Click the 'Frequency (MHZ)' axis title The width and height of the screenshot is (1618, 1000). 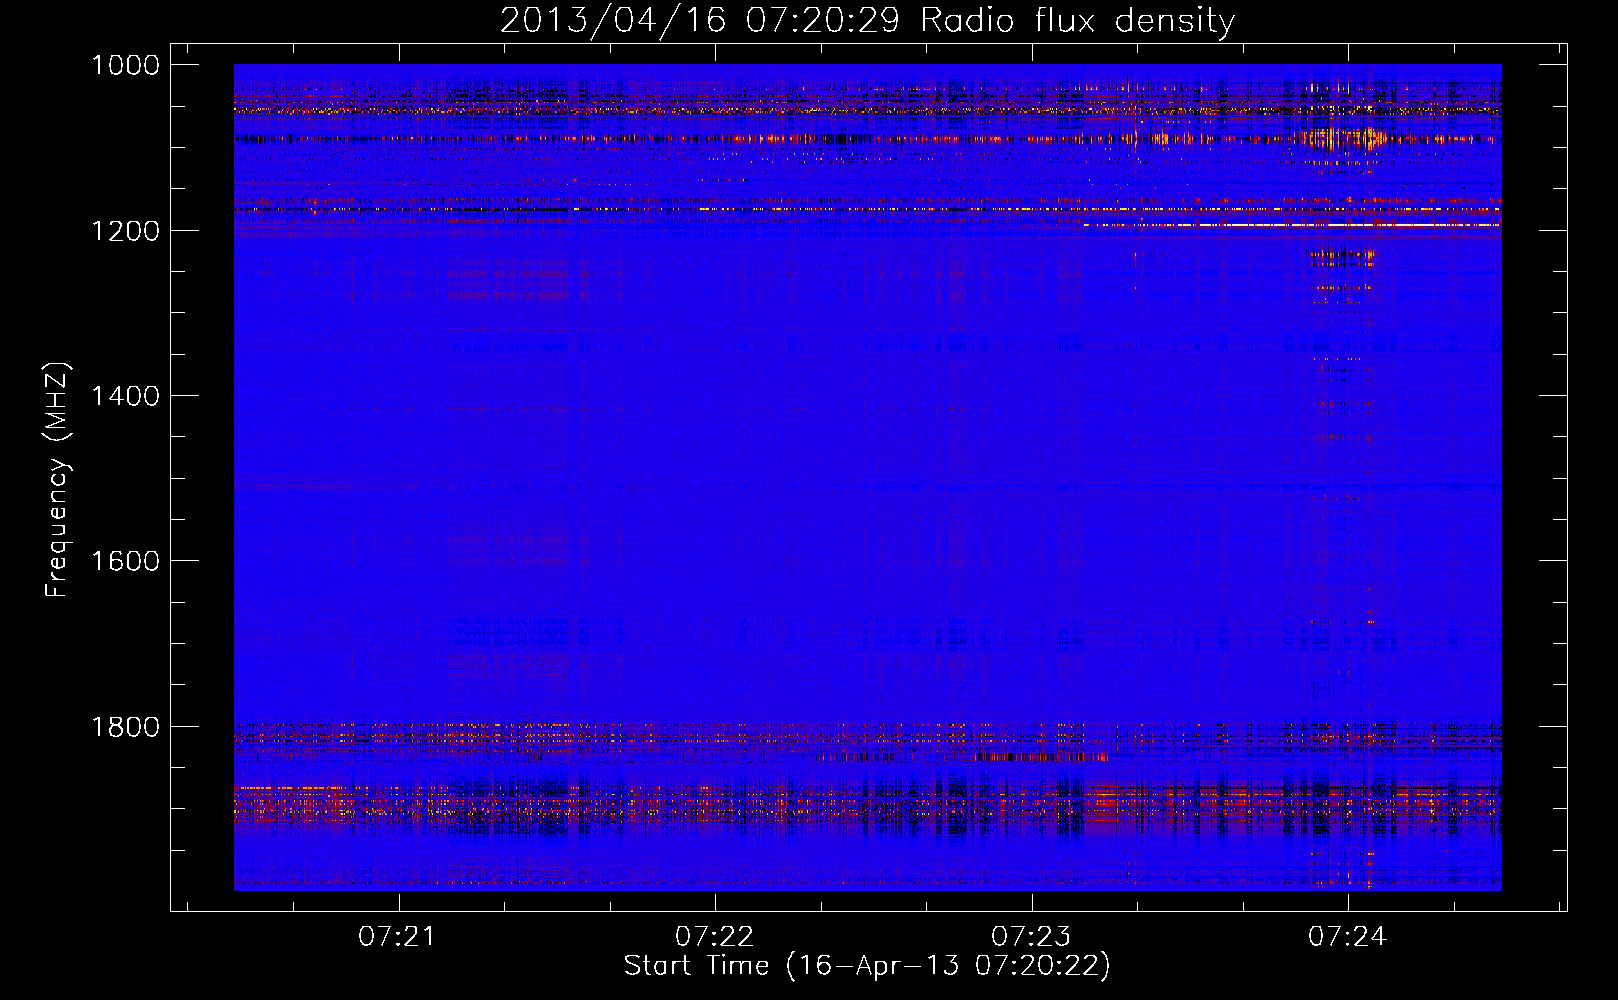point(57,480)
